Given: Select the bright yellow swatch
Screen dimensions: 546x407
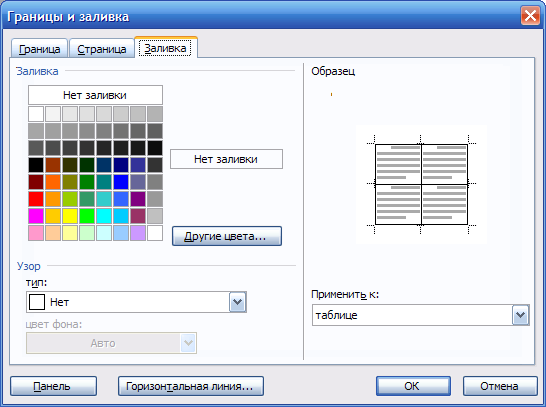Looking at the screenshot, I should pos(70,216).
